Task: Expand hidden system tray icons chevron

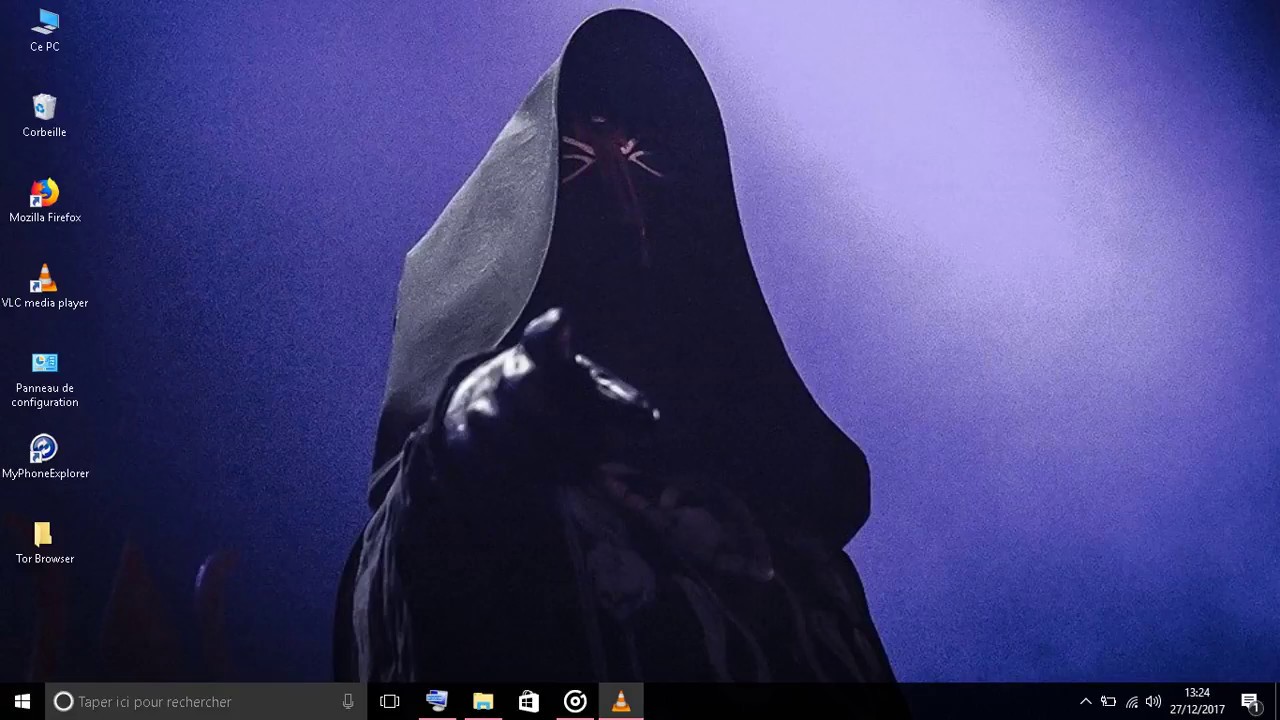Action: coord(1086,702)
